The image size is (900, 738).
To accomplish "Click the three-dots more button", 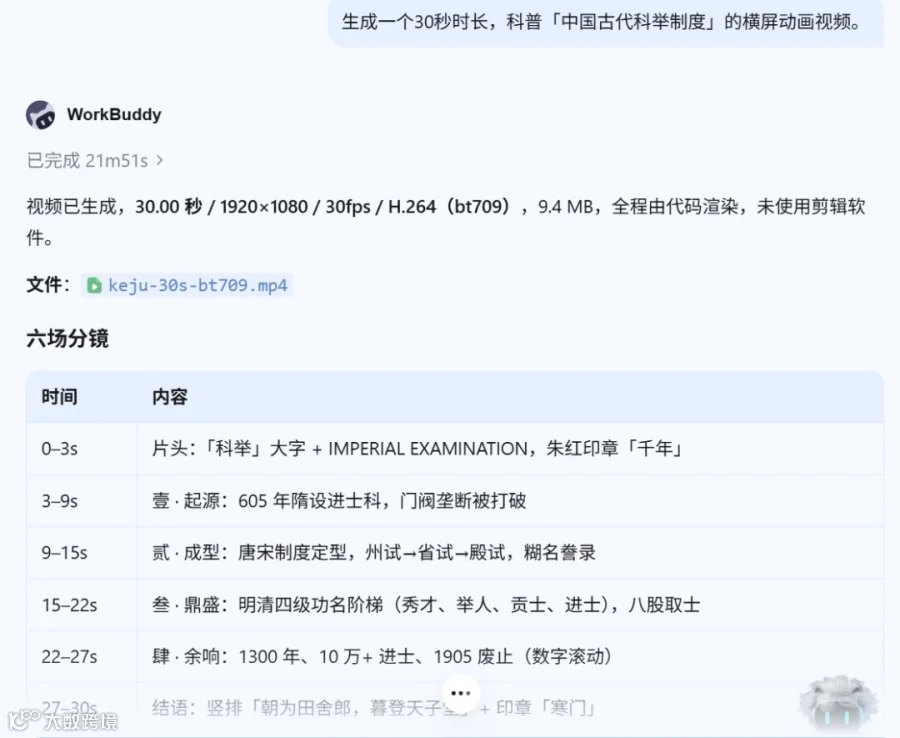I will 461,693.
